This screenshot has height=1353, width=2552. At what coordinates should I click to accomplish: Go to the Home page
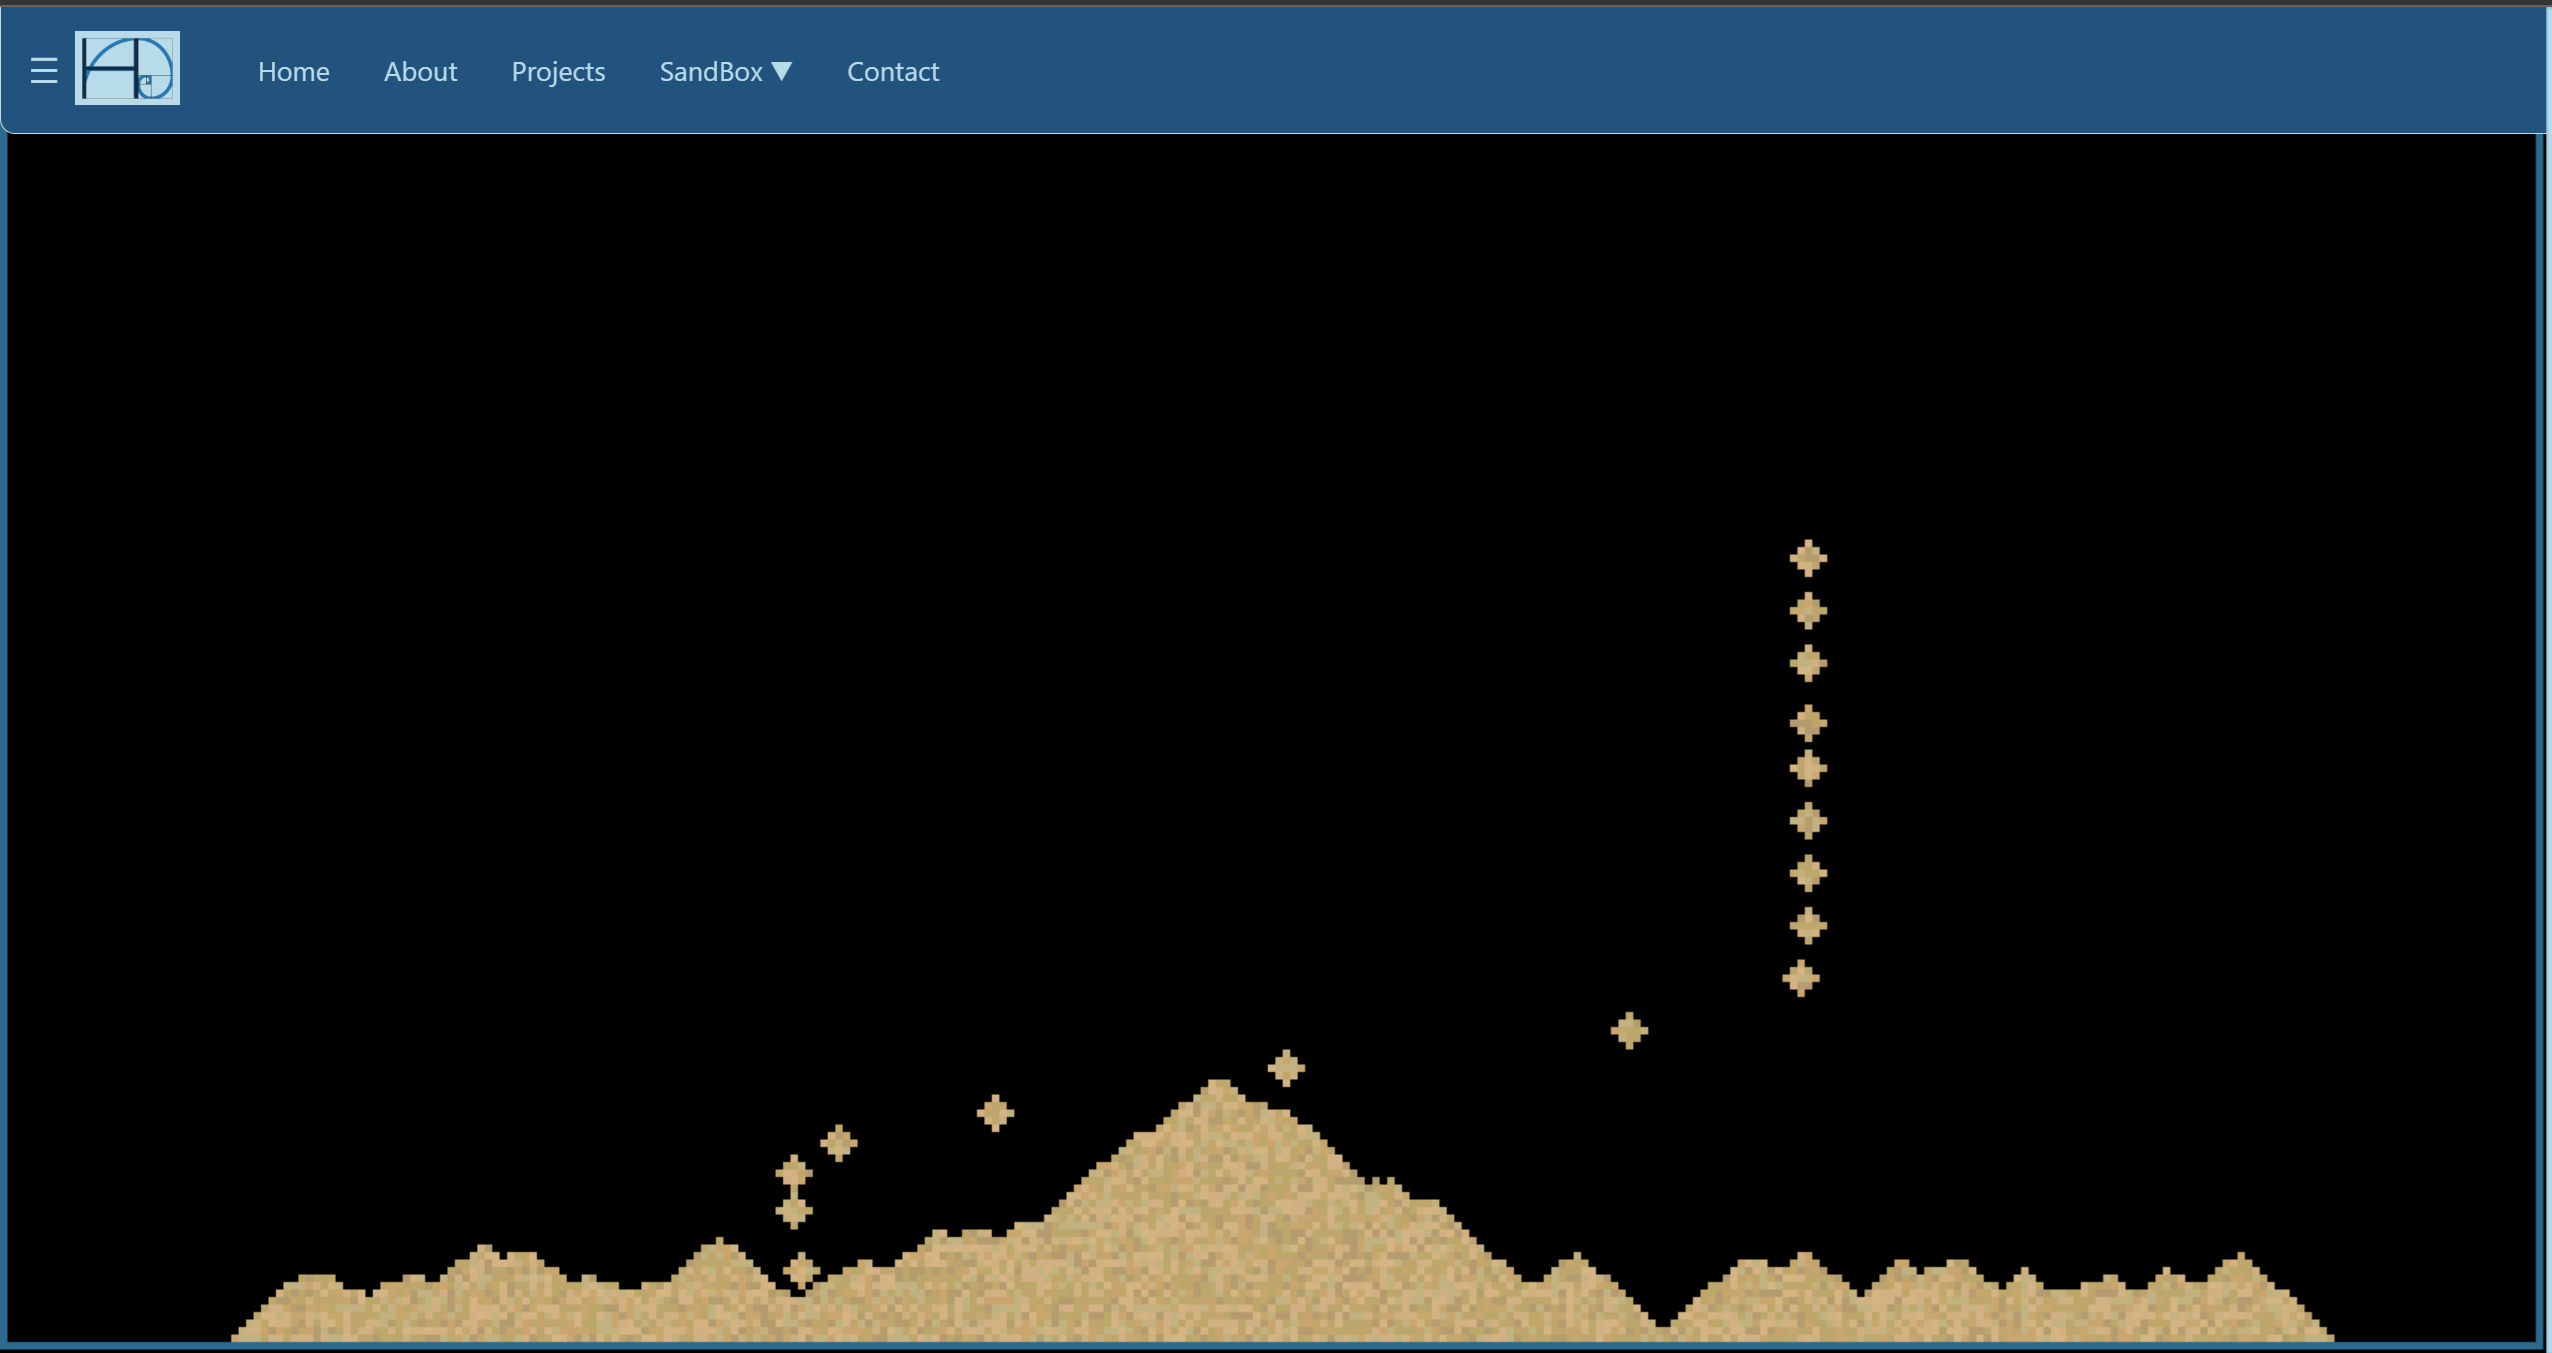(x=293, y=72)
